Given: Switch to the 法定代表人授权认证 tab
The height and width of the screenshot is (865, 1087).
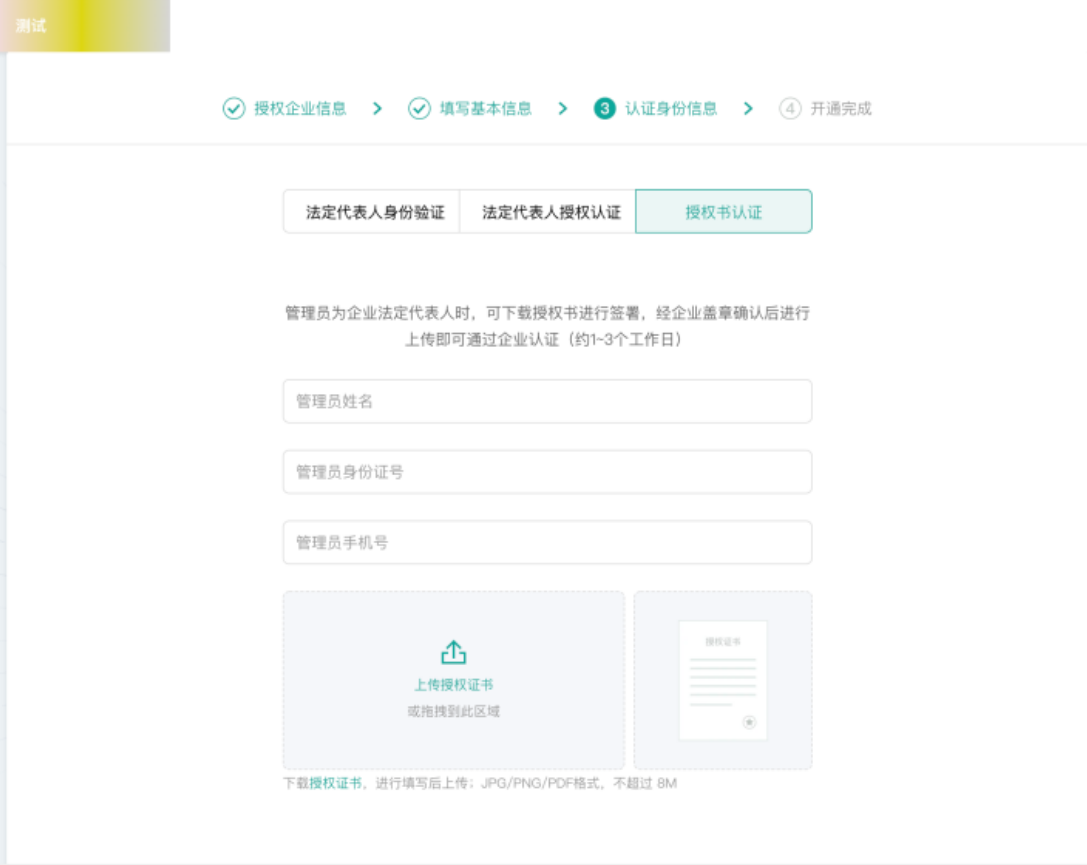Looking at the screenshot, I should click(548, 211).
